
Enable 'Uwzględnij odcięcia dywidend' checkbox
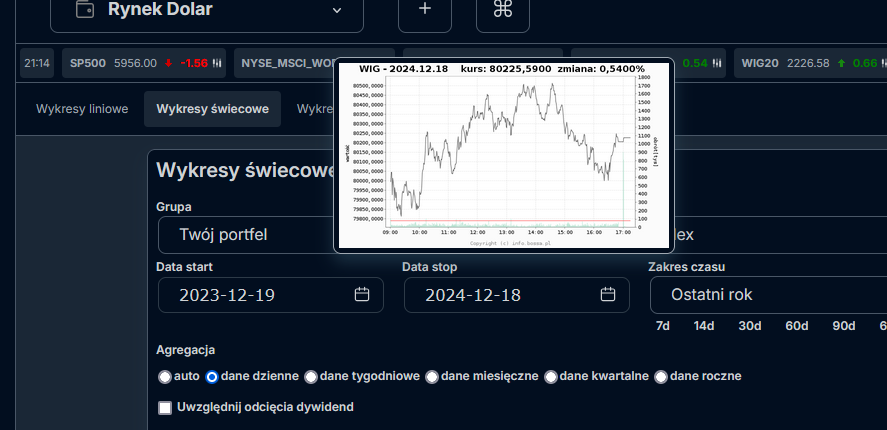tap(165, 407)
